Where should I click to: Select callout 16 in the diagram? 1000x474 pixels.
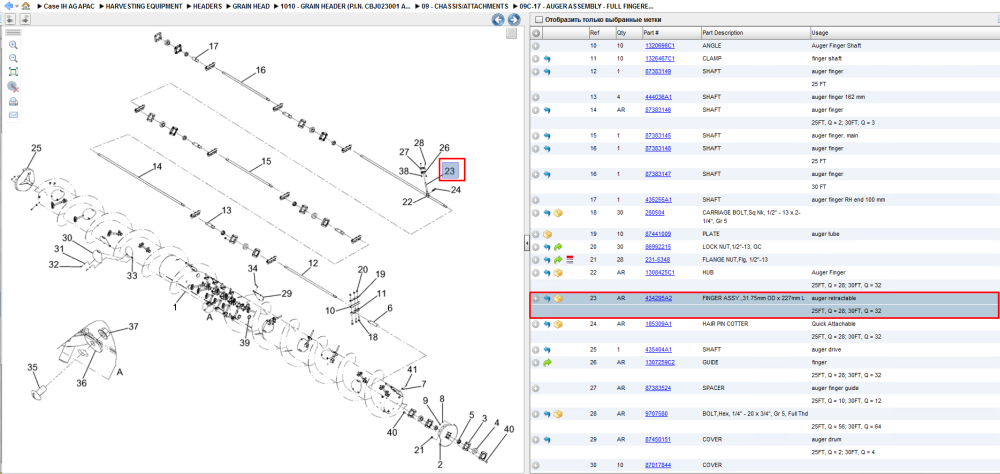point(260,70)
